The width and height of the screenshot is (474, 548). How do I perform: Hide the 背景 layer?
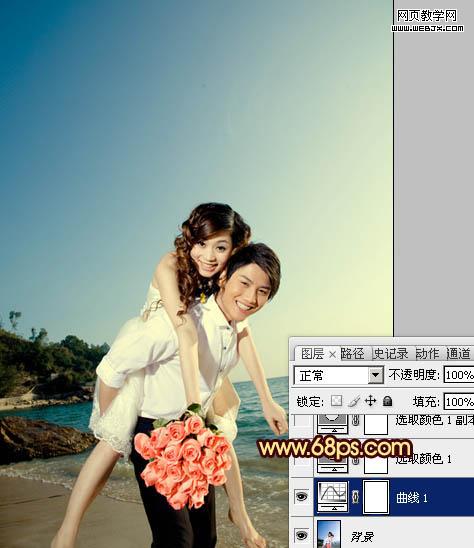pyautogui.click(x=301, y=535)
